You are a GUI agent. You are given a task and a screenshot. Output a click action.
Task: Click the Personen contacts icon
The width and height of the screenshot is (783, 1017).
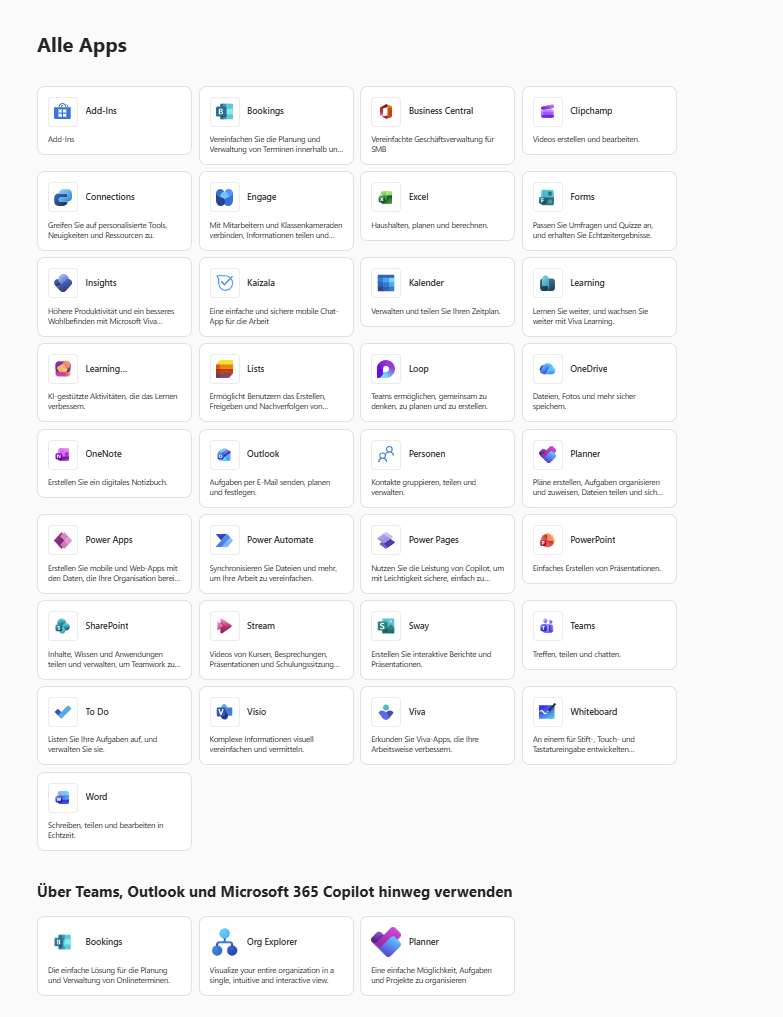(386, 455)
